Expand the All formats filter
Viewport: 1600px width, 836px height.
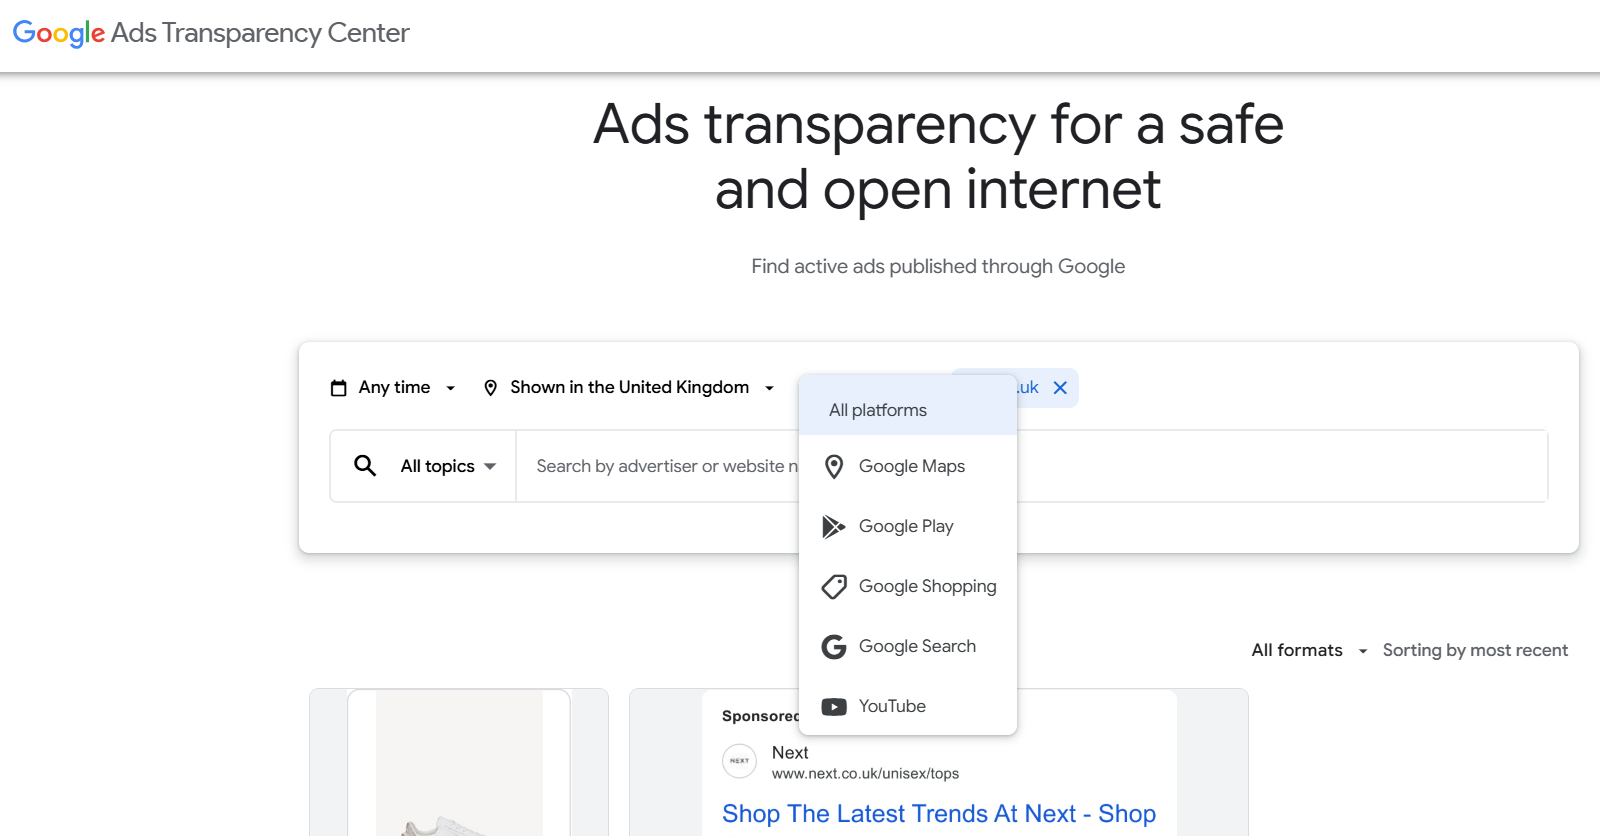pos(1308,650)
